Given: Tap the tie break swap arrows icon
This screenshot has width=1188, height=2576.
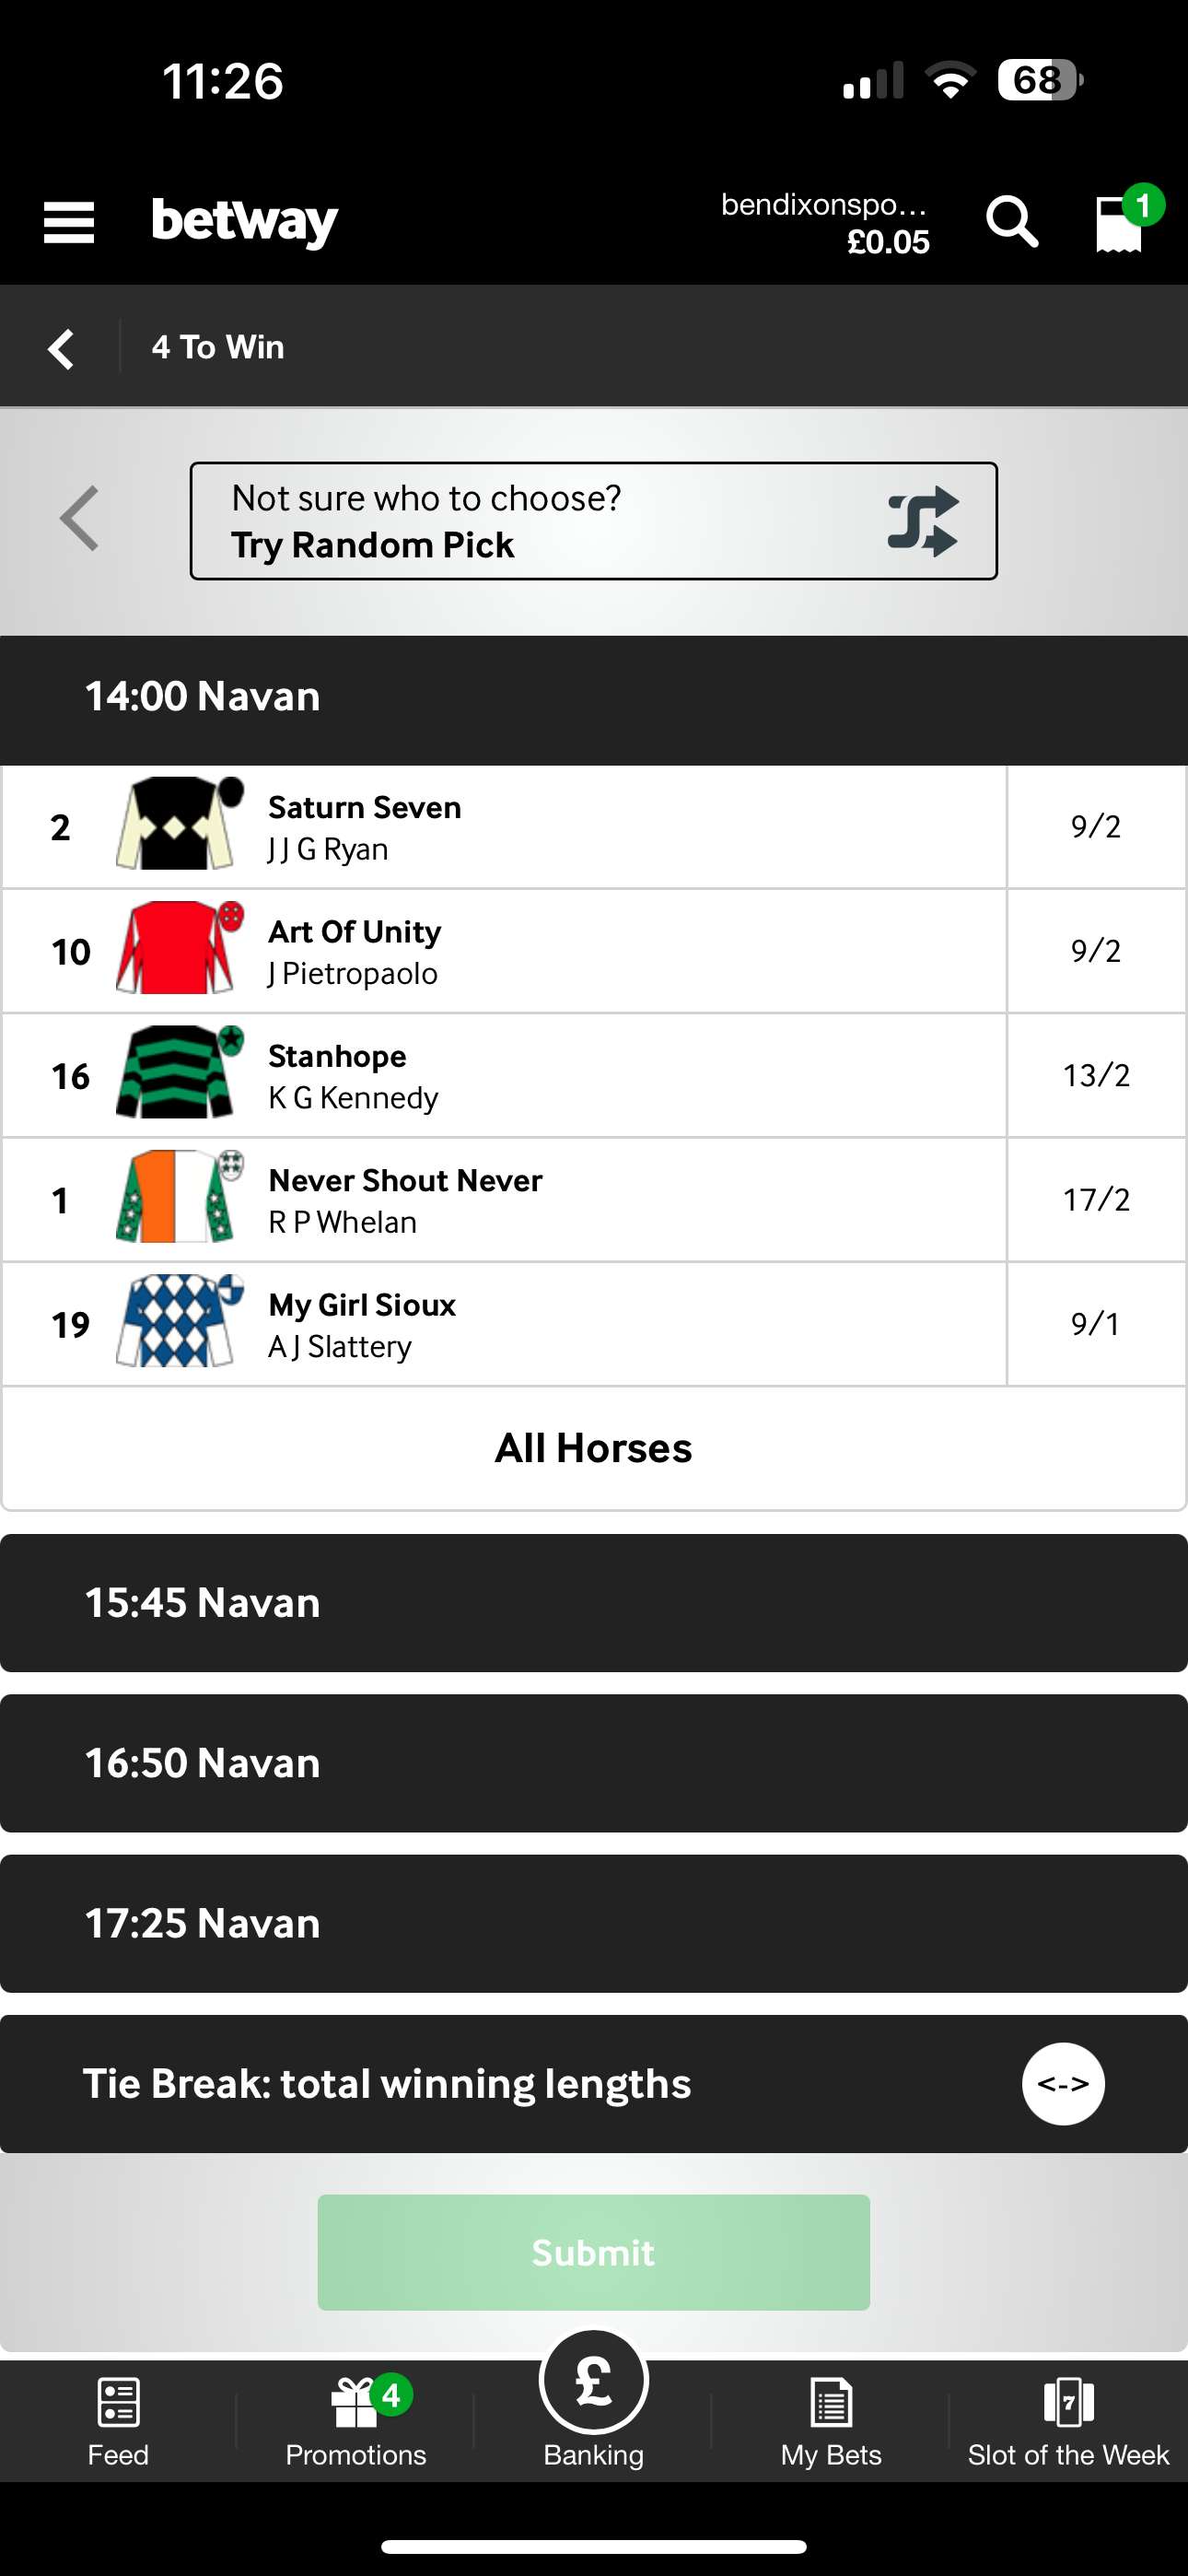Looking at the screenshot, I should coord(1062,2083).
